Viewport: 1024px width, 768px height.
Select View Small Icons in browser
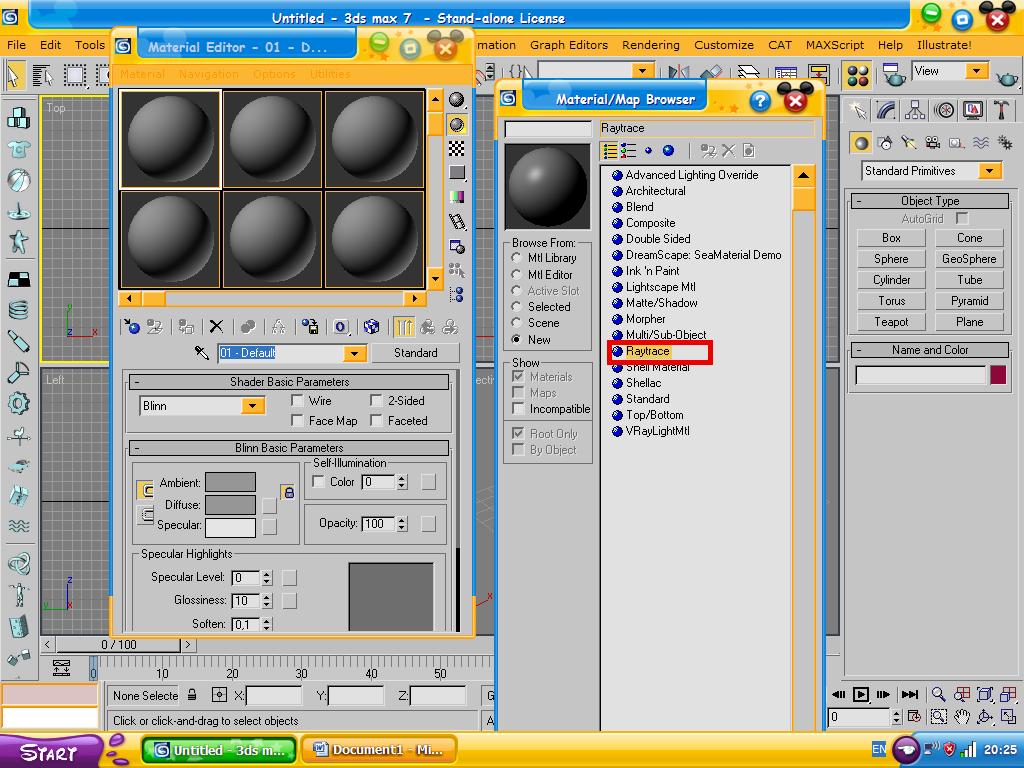(x=648, y=151)
